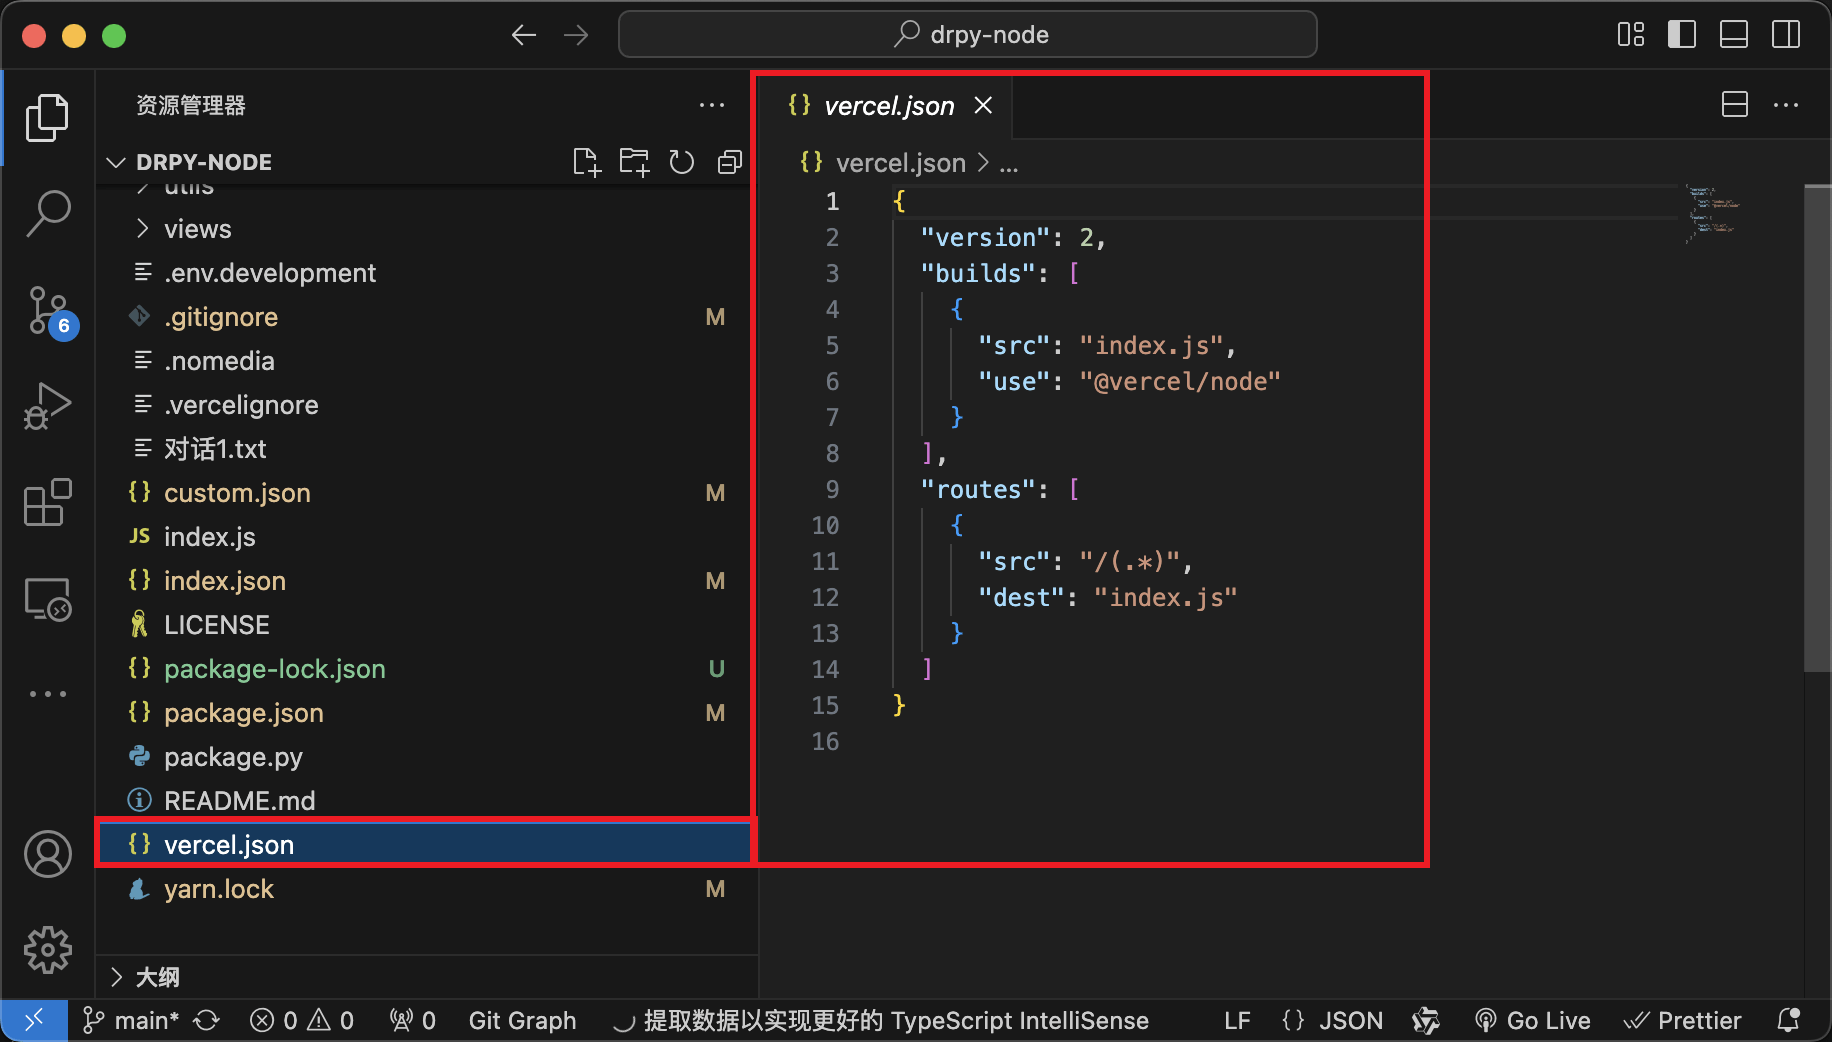Image resolution: width=1832 pixels, height=1042 pixels.
Task: Go back in navigation history
Action: coord(524,35)
